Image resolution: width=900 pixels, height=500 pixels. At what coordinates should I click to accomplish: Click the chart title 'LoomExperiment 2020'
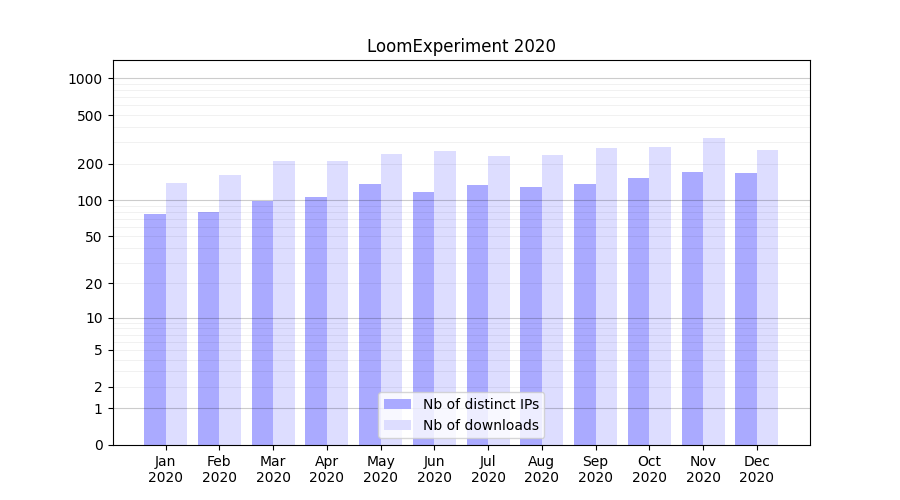461,46
